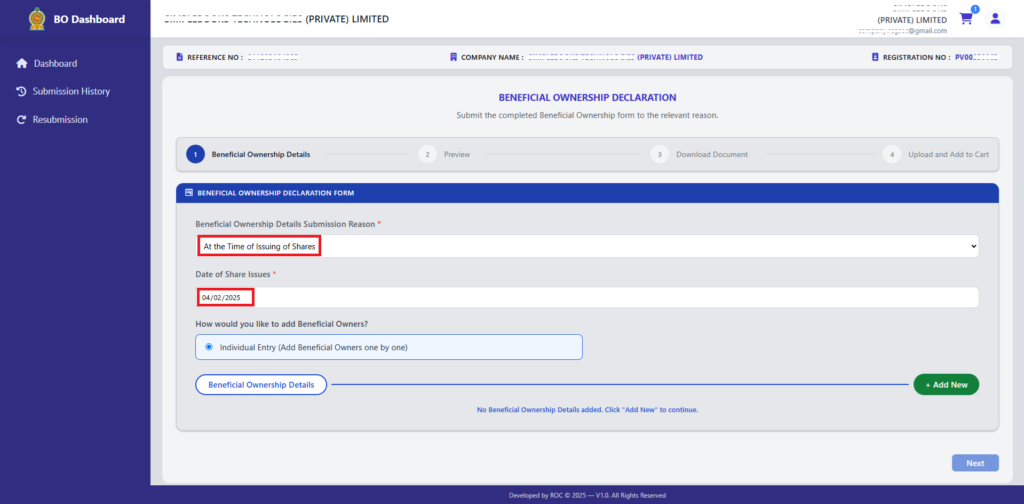Select the Individual Entry radio button

209,347
